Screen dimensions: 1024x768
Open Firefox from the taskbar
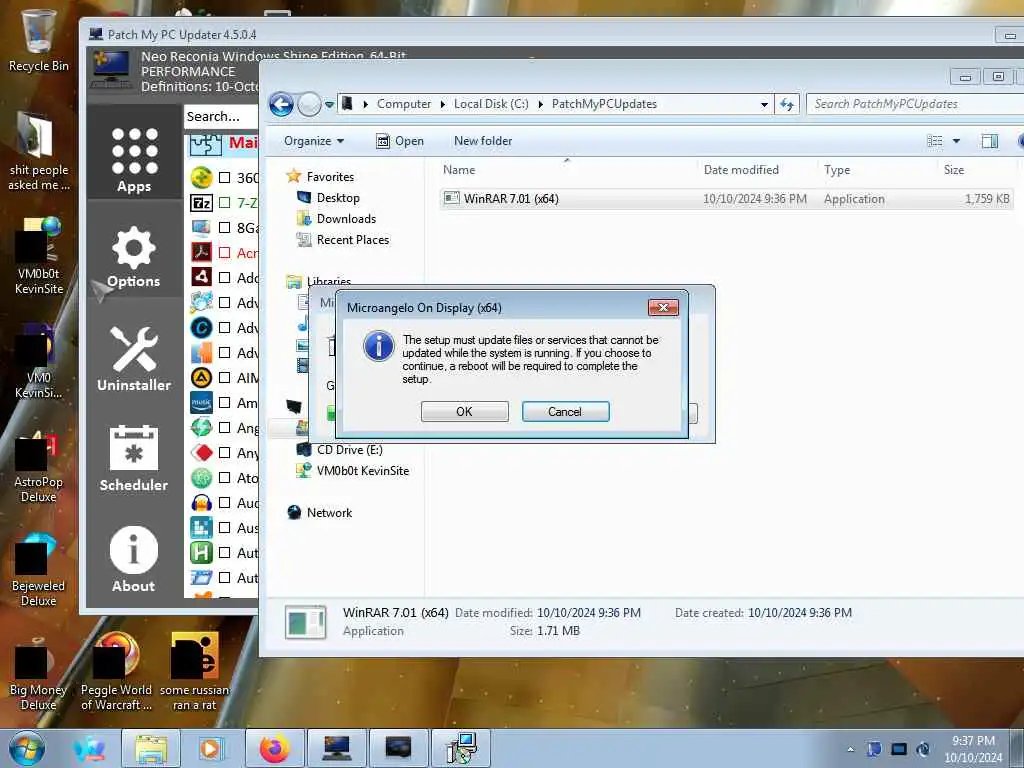[275, 748]
